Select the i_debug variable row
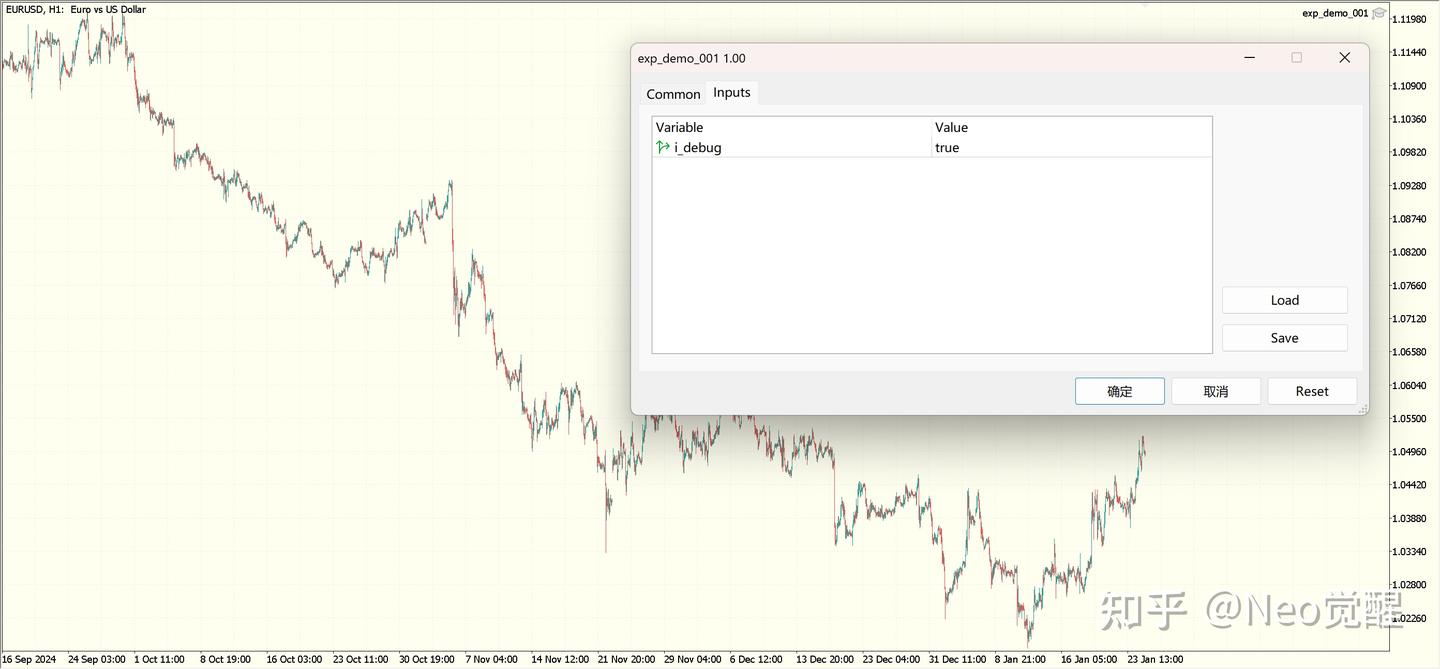 [931, 147]
